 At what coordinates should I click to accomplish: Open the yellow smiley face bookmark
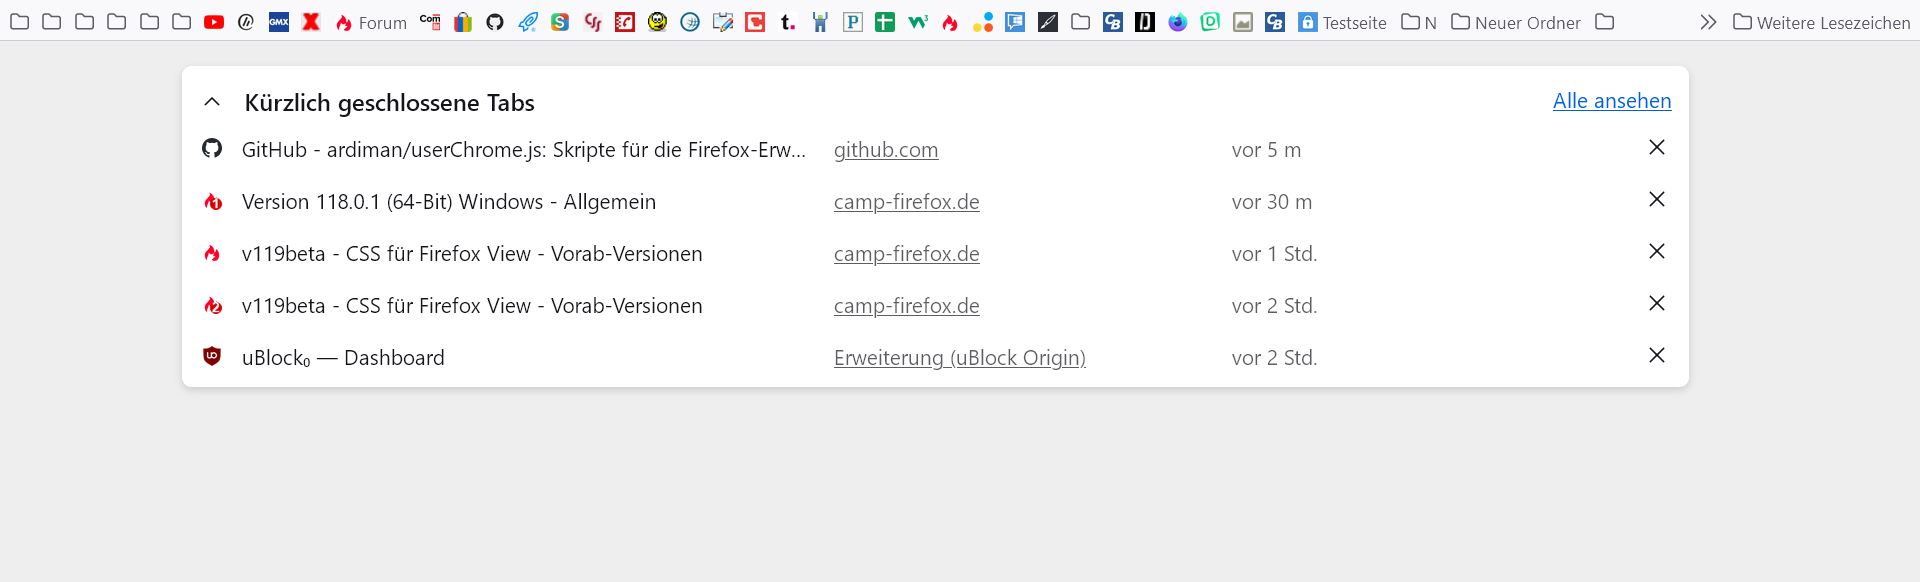pyautogui.click(x=657, y=22)
